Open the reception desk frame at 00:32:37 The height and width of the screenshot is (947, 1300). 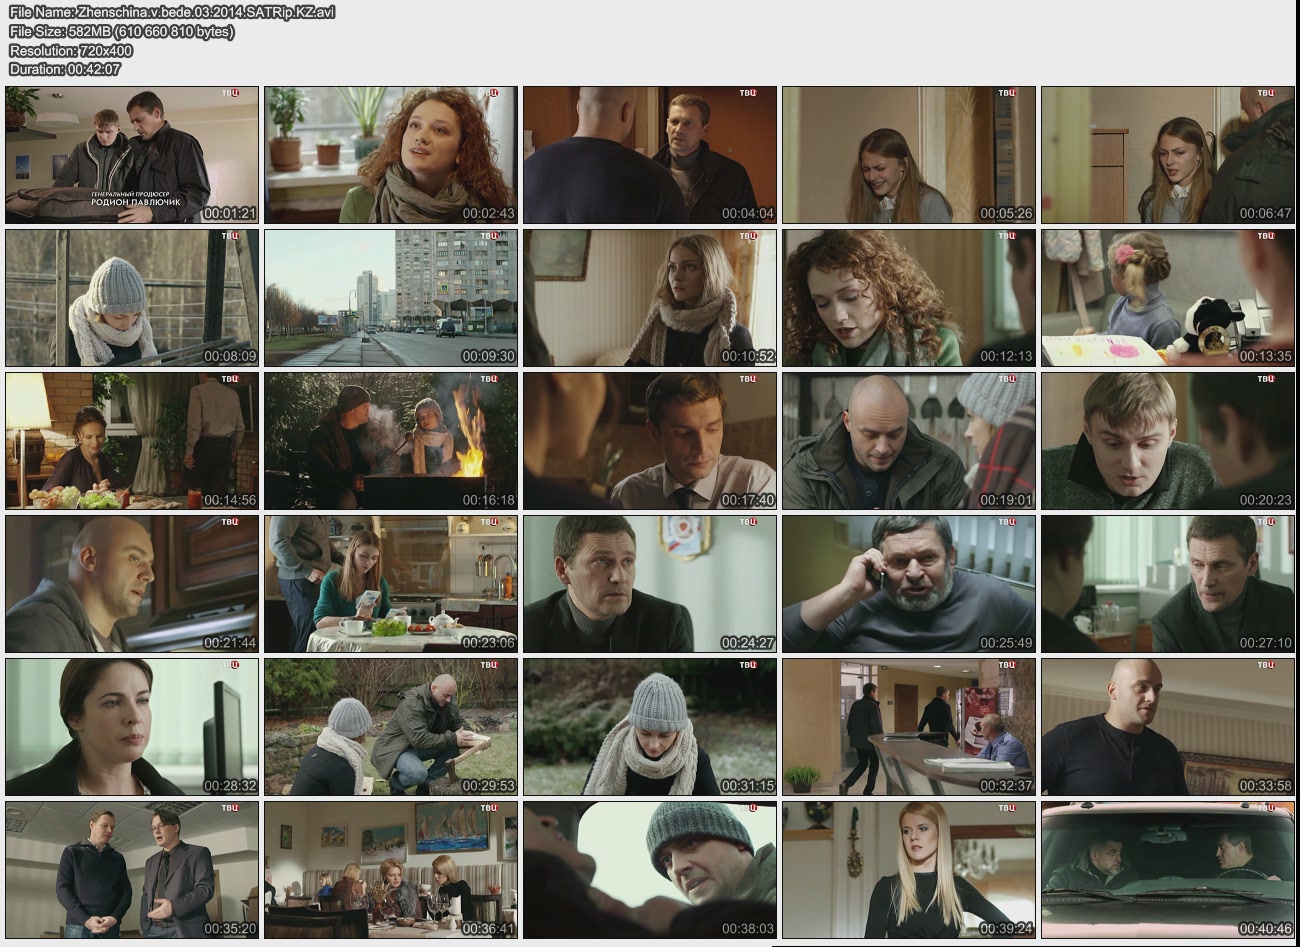coord(909,728)
